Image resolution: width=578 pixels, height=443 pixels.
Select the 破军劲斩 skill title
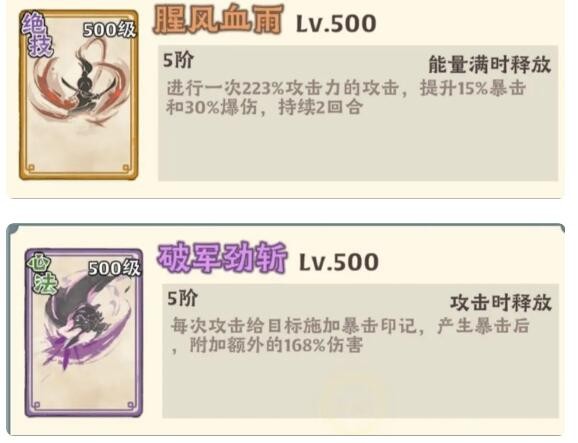coord(222,257)
